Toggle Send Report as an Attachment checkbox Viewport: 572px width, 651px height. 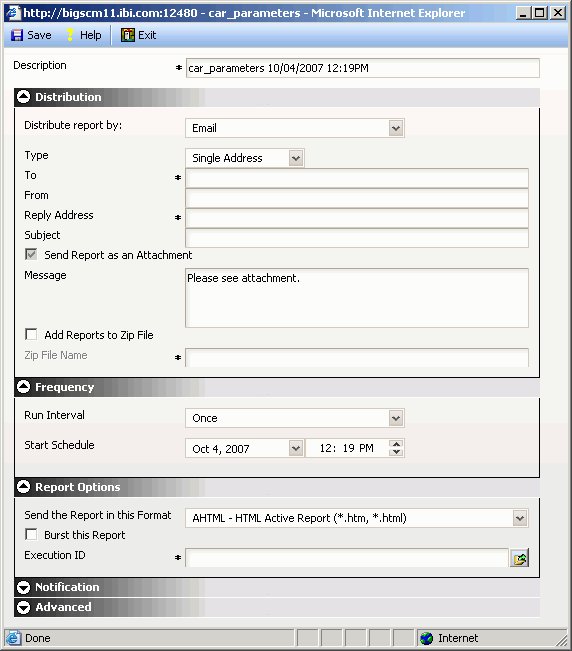pos(31,255)
